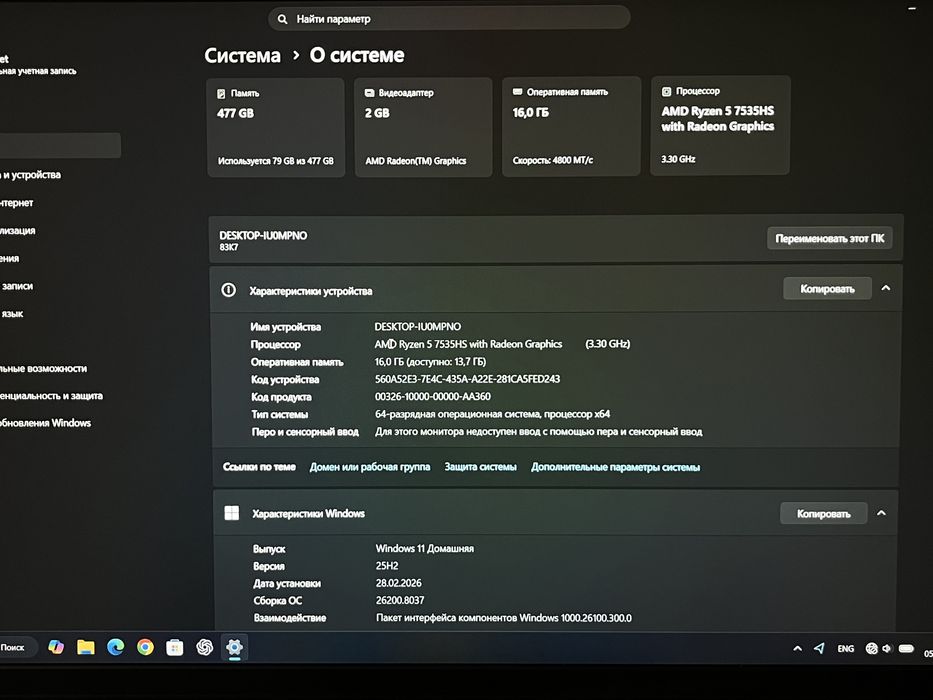The width and height of the screenshot is (933, 700).
Task: Click the Найти параметр search field
Action: [x=449, y=18]
